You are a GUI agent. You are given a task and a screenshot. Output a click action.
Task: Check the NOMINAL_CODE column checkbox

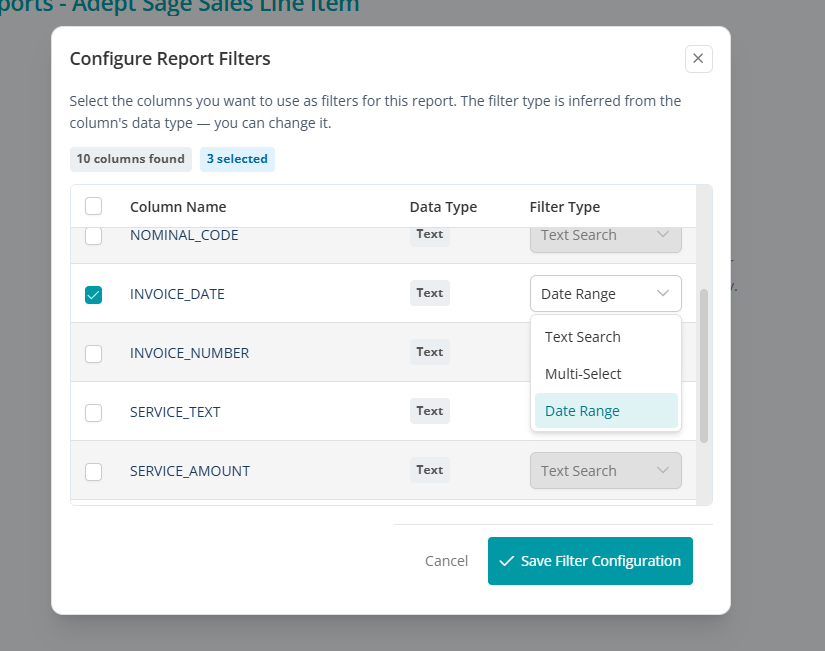pos(94,236)
